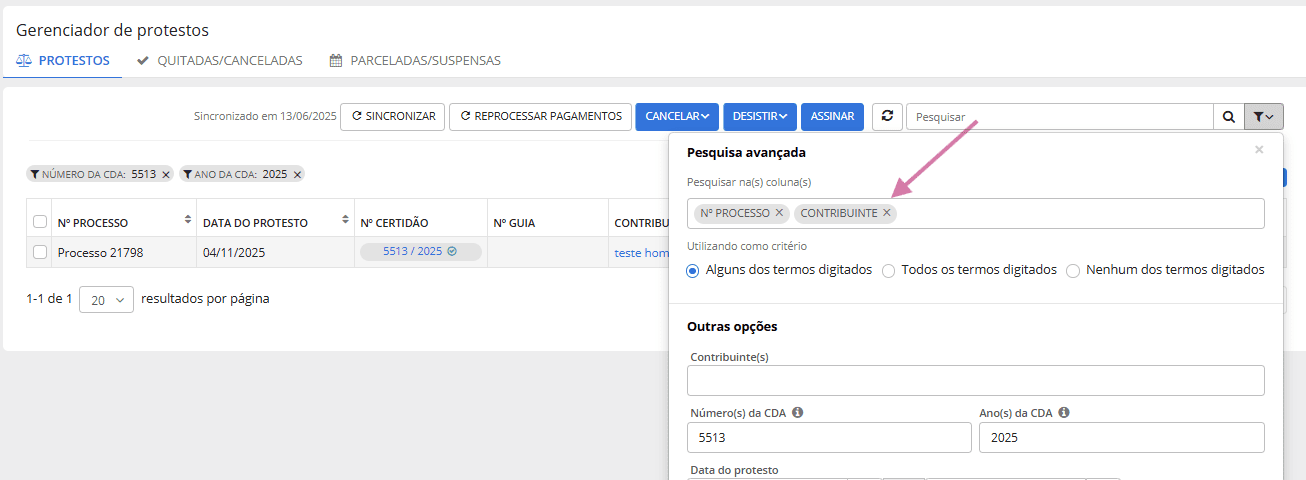1306x480 pixels.
Task: Close the Pesquisa avançada panel
Action: click(1259, 150)
